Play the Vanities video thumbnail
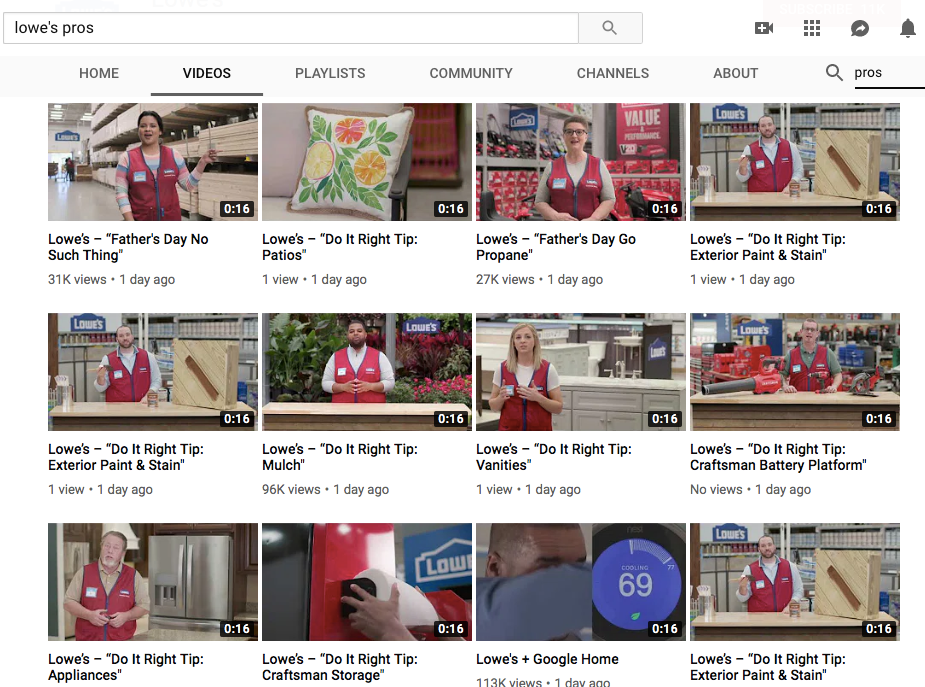Image resolution: width=925 pixels, height=687 pixels. coord(581,372)
